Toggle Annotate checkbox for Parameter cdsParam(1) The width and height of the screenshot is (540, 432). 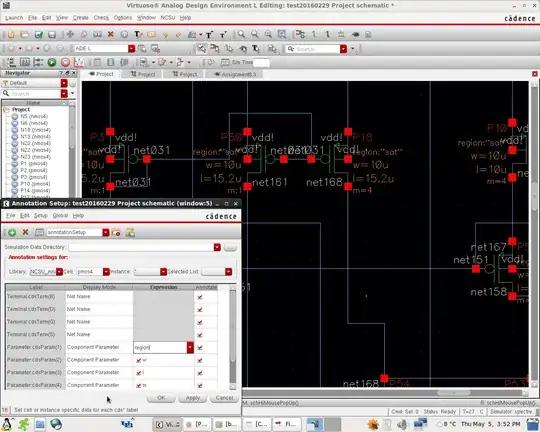(x=200, y=348)
